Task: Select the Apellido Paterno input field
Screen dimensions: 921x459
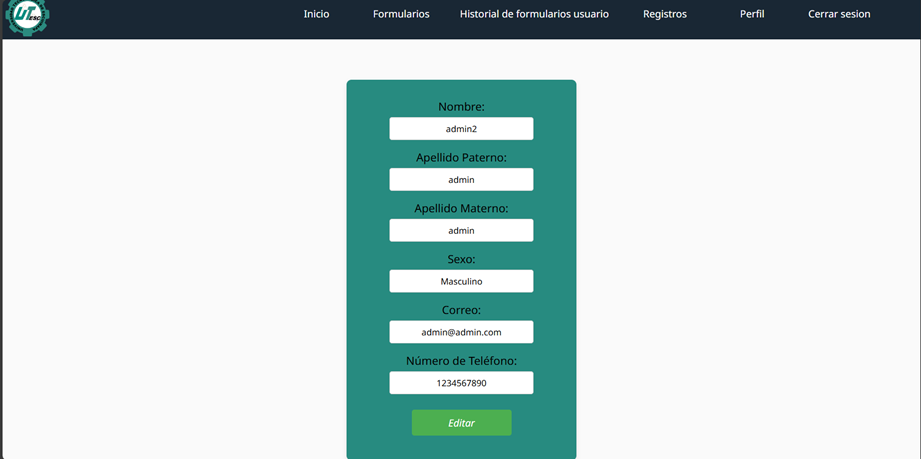Action: coord(461,180)
